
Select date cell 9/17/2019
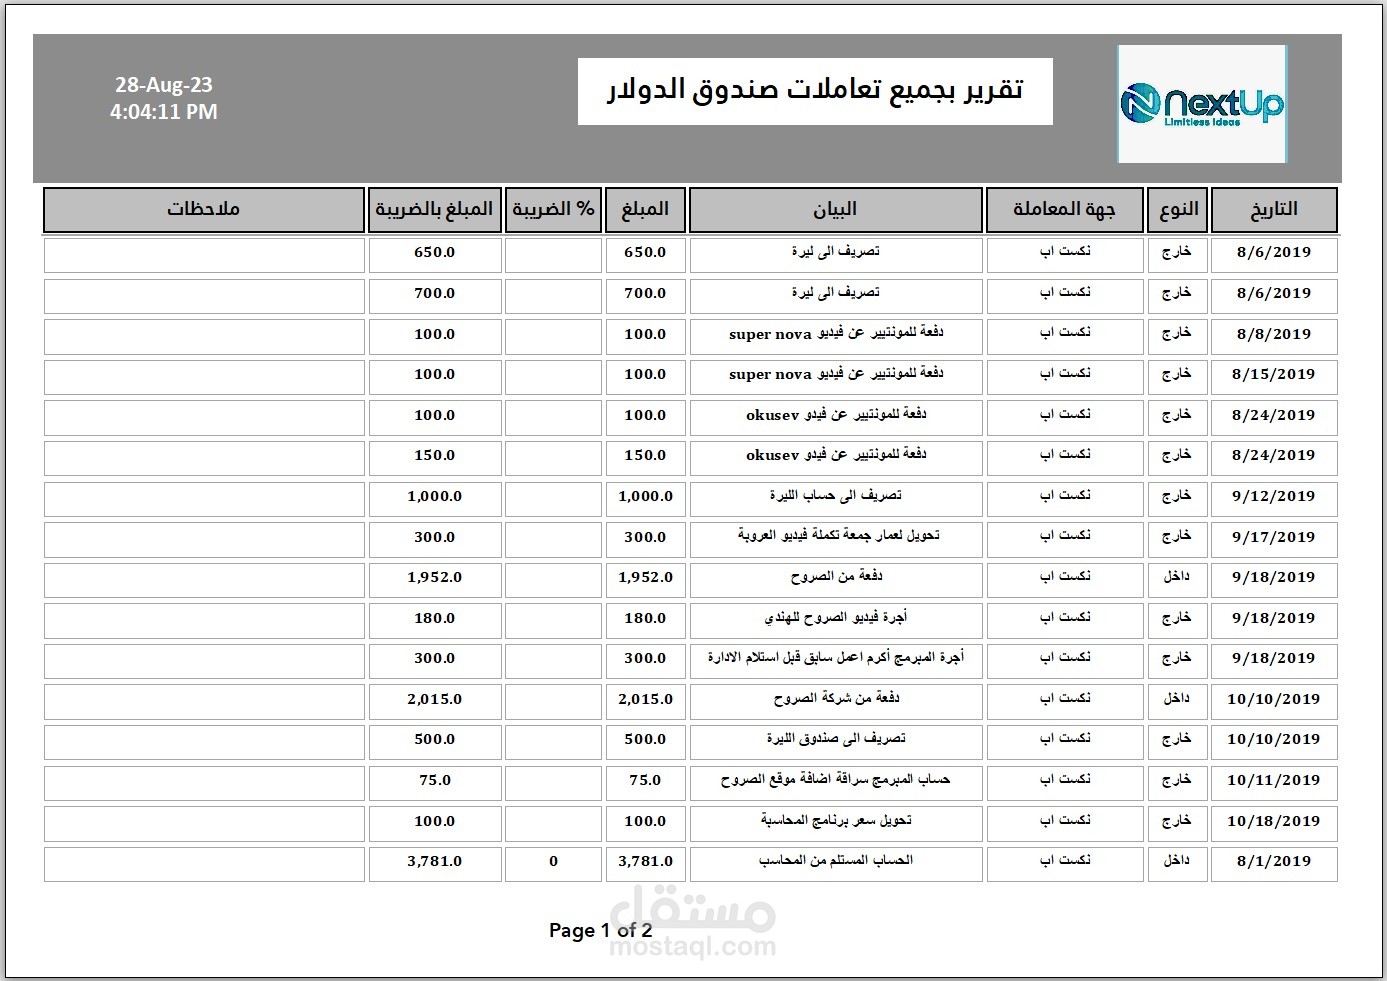pos(1274,538)
